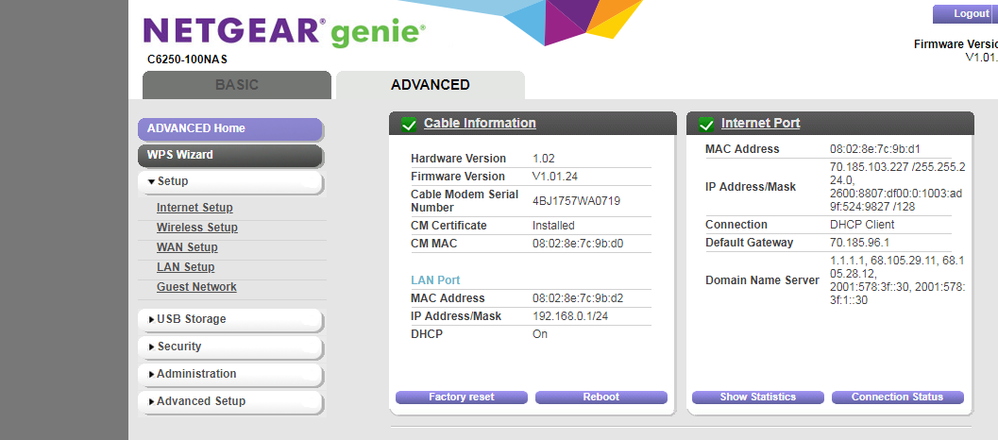Screen dimensions: 998x440
Task: Click the Show Statistics button
Action: (x=758, y=397)
